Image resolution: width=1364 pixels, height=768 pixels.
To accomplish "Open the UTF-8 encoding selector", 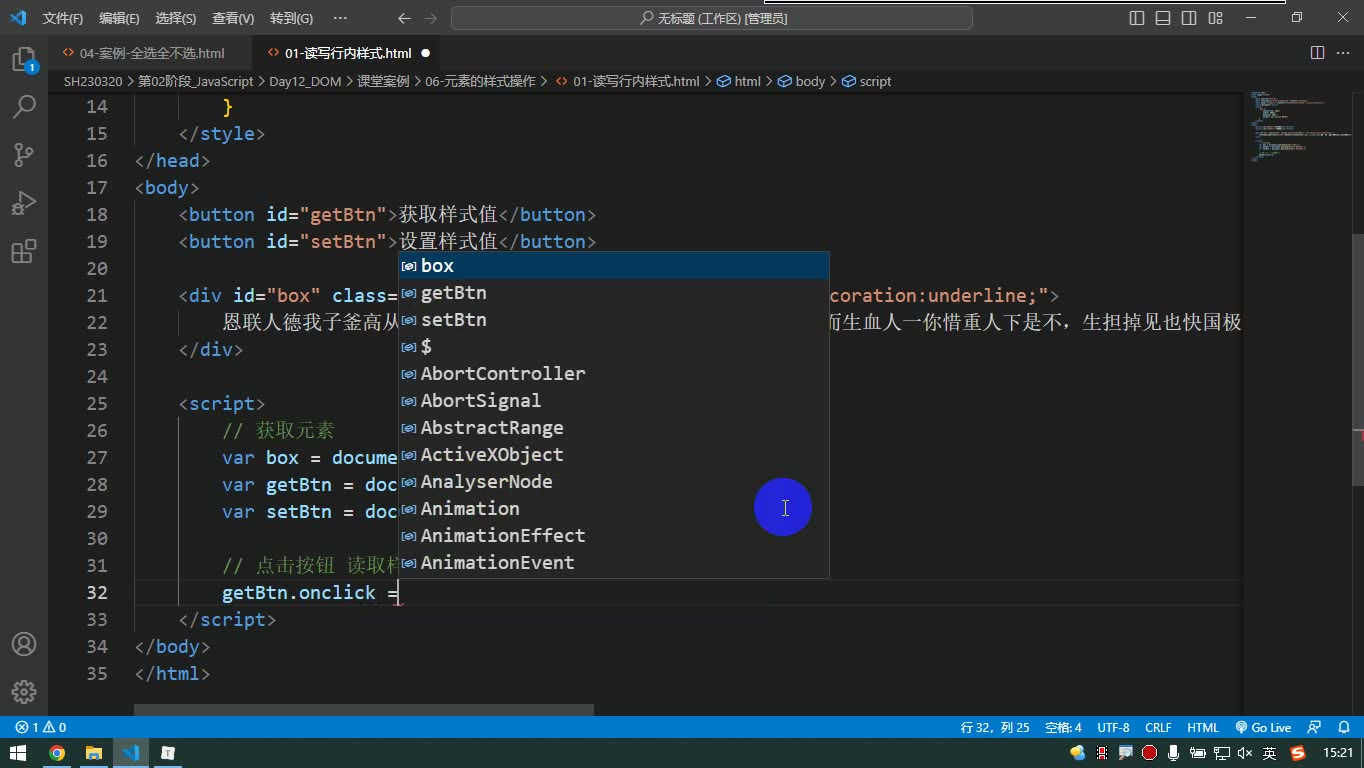I will [1113, 727].
